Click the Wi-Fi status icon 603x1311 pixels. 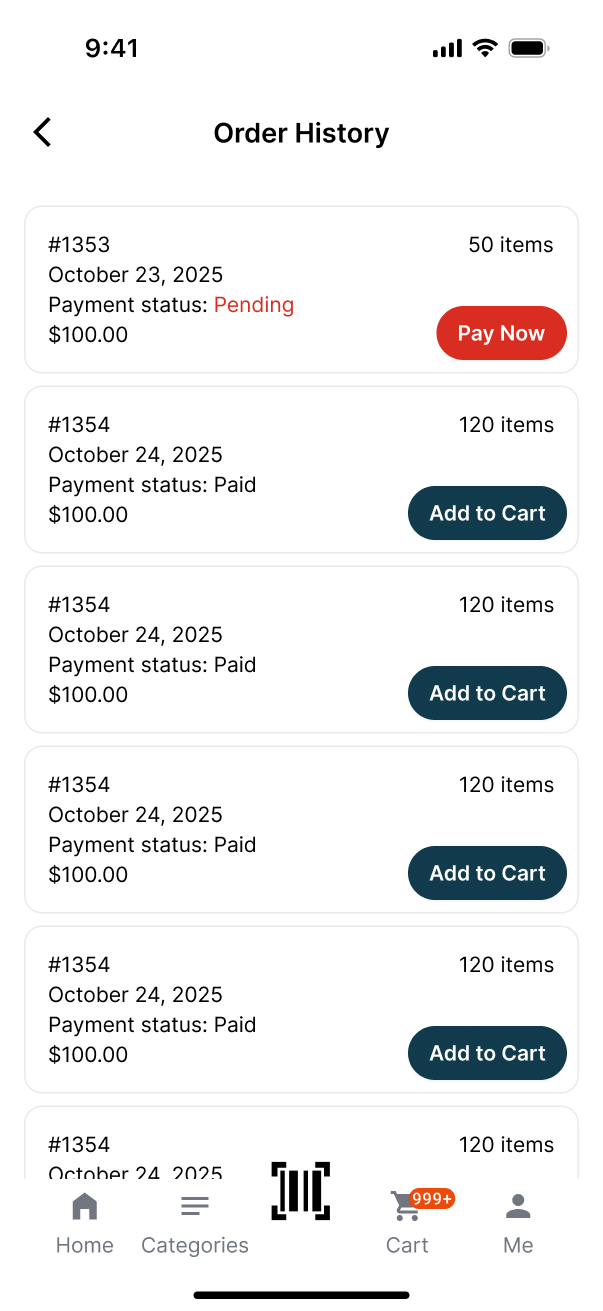[486, 48]
